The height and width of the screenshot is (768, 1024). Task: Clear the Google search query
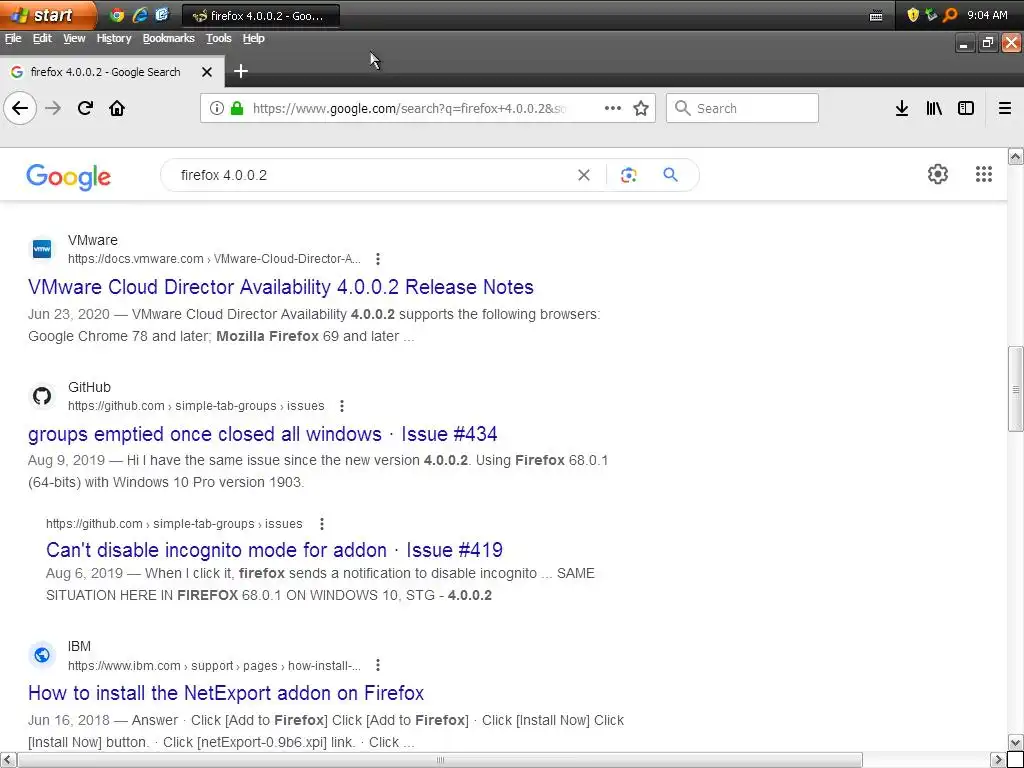(584, 175)
